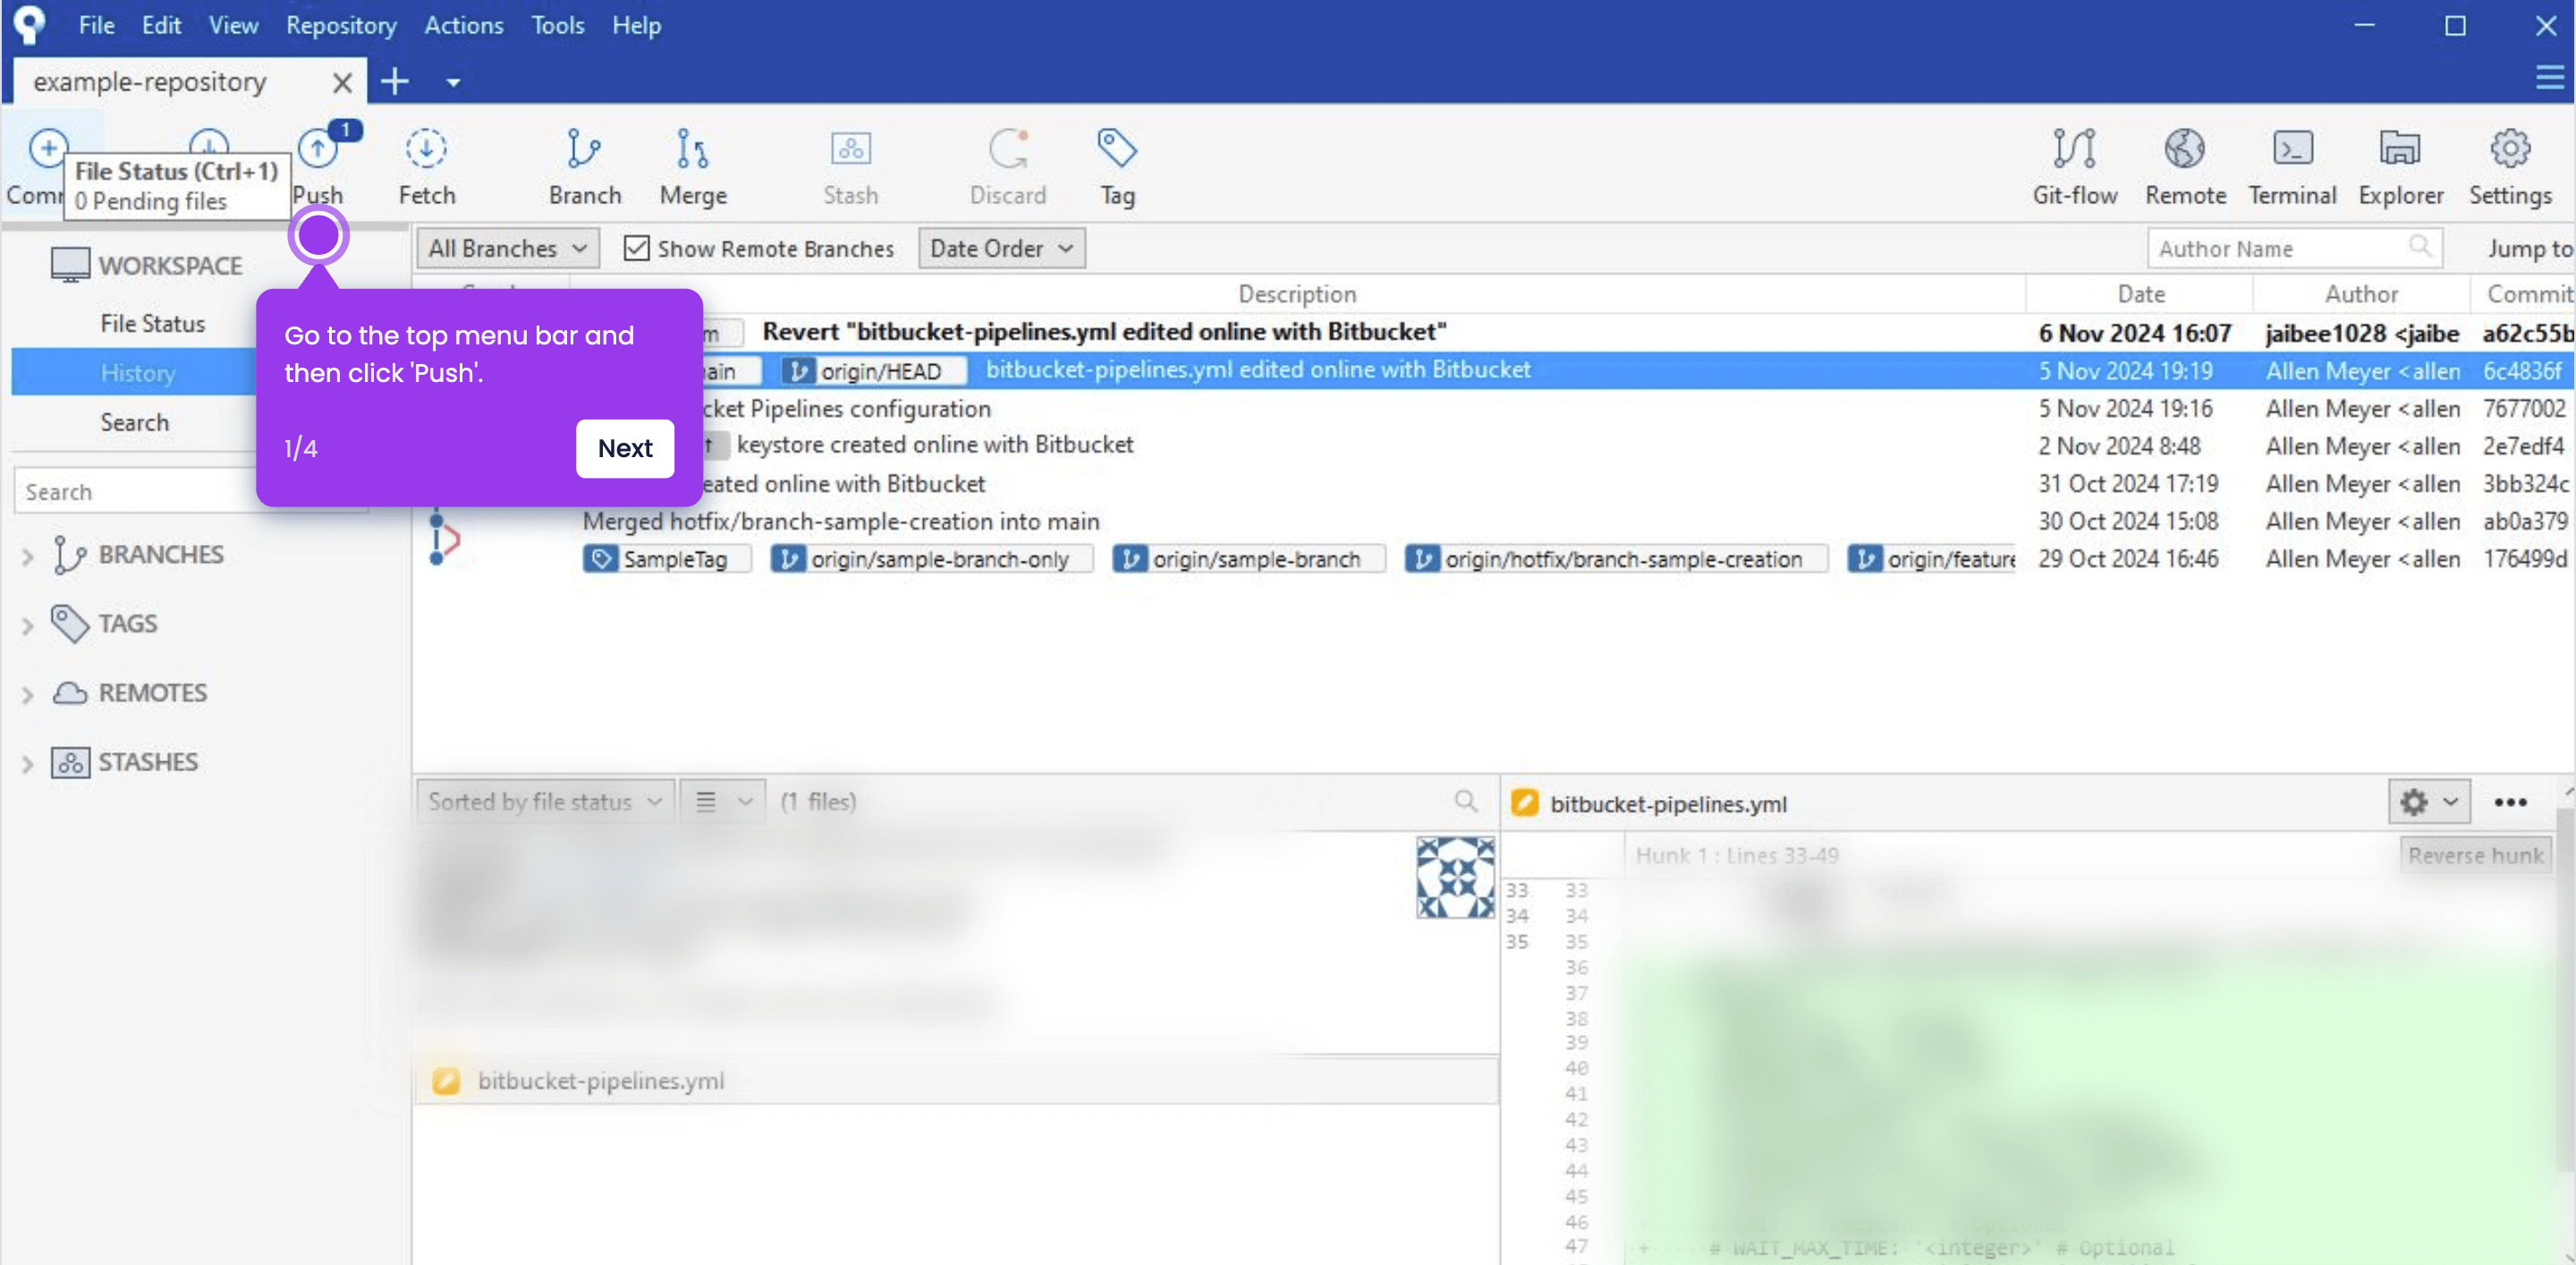Click the Push toolbar icon
This screenshot has height=1265, width=2576.
coord(318,150)
